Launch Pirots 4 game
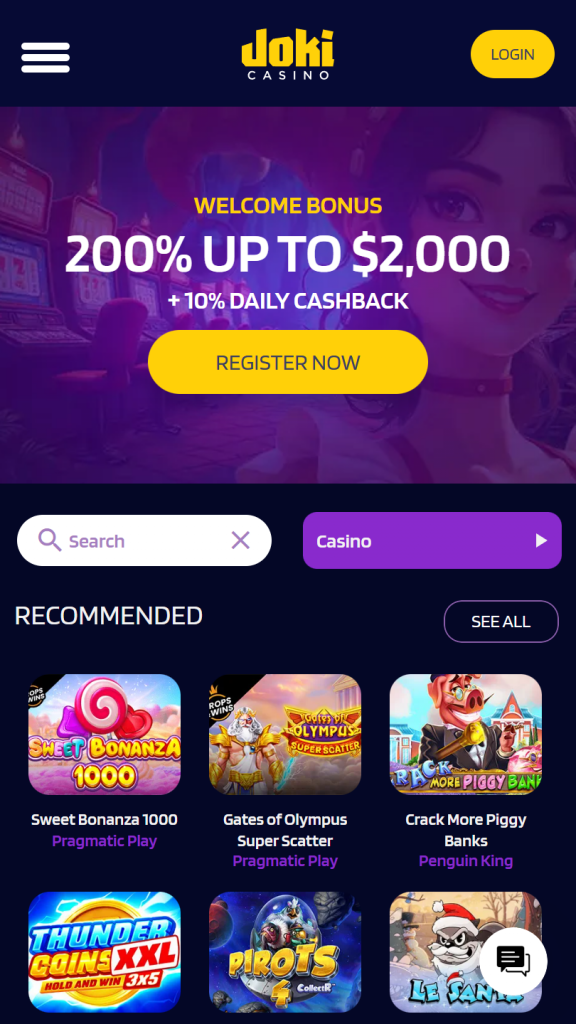 click(x=285, y=952)
